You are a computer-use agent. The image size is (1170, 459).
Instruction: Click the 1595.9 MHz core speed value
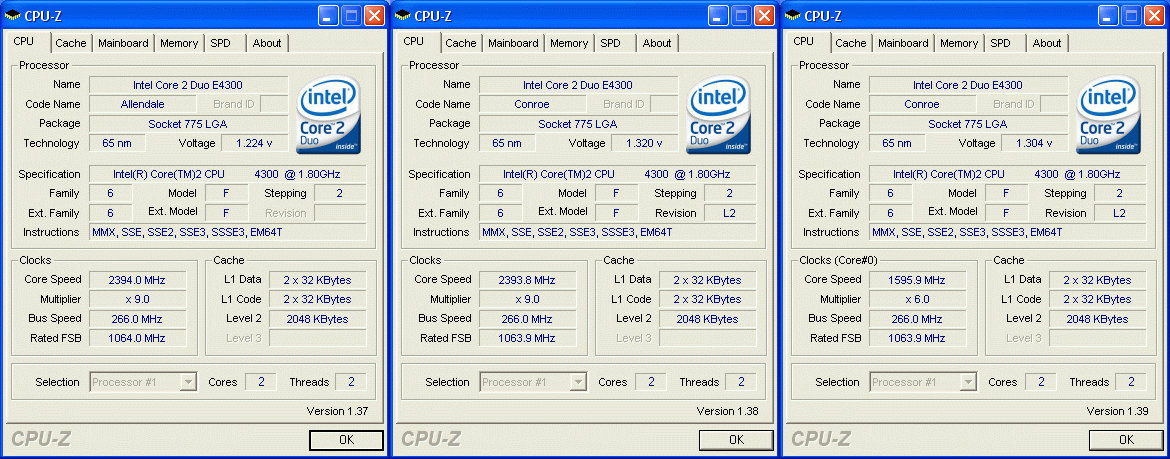(918, 281)
